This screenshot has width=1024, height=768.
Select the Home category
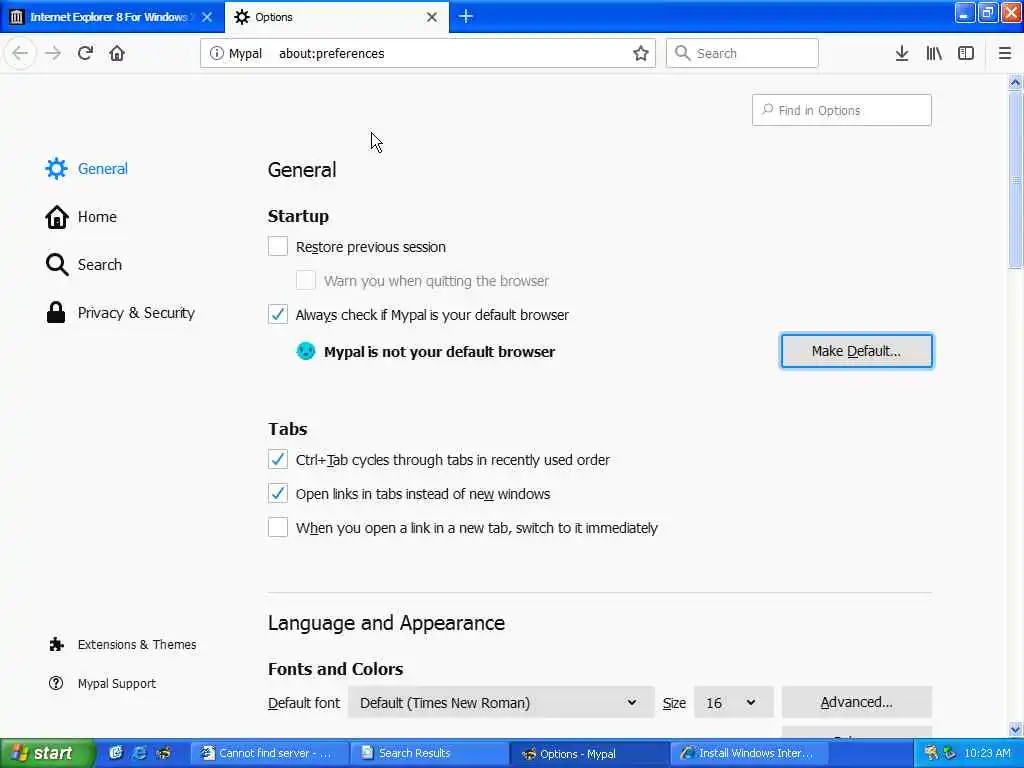[x=81, y=217]
